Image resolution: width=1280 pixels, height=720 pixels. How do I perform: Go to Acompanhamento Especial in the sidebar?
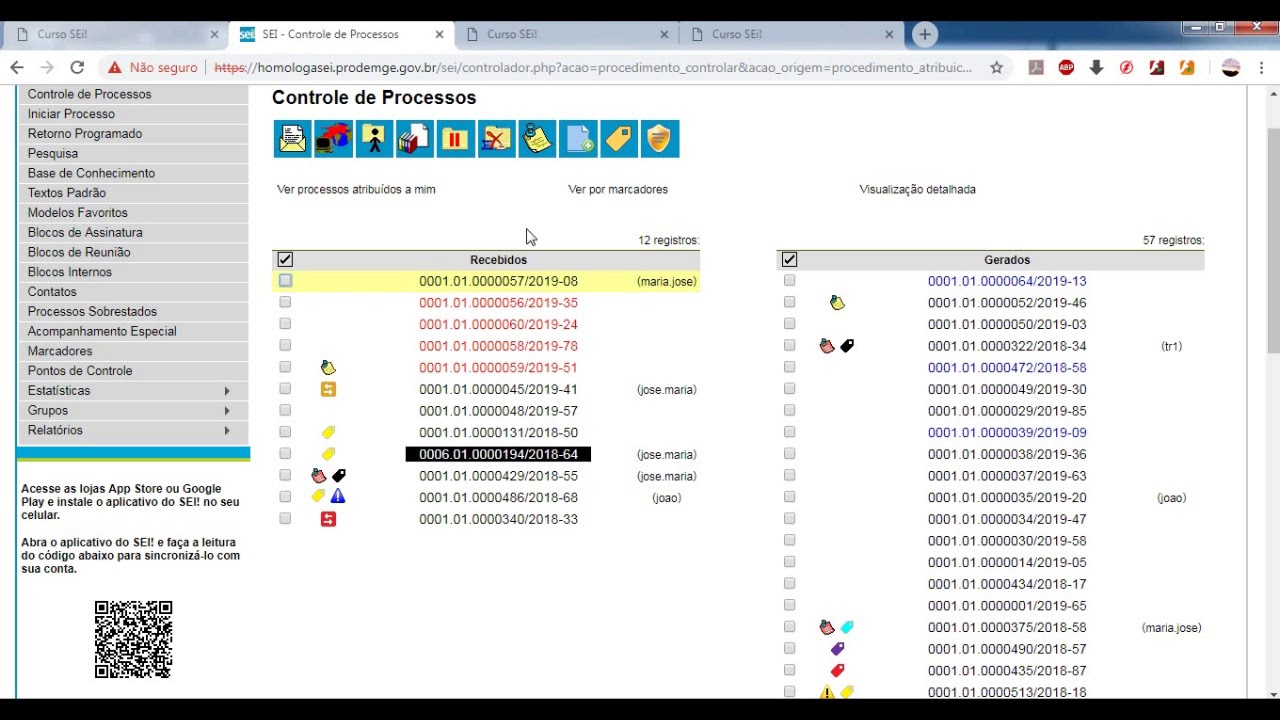[x=102, y=331]
